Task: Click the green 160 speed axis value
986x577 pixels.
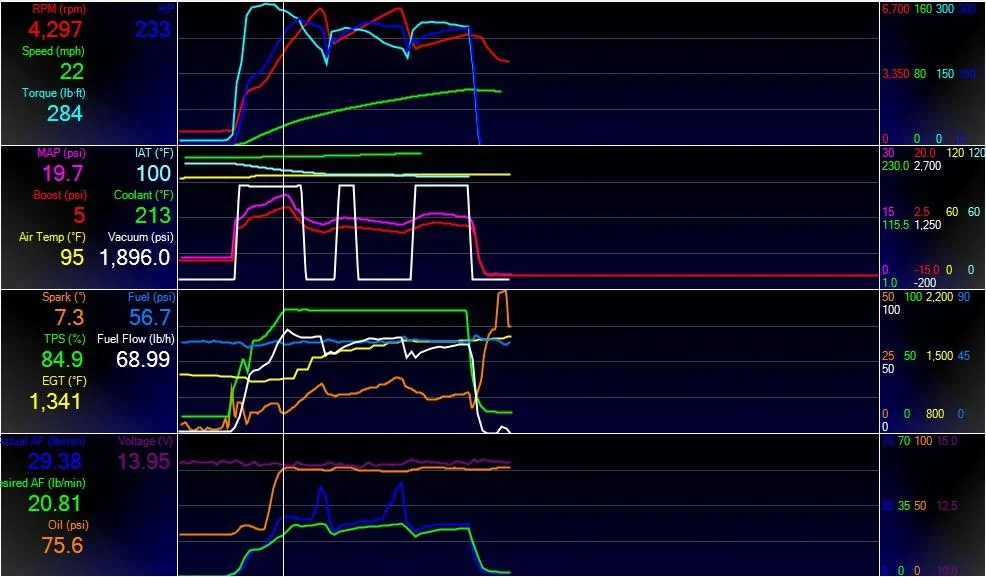Action: click(x=922, y=9)
